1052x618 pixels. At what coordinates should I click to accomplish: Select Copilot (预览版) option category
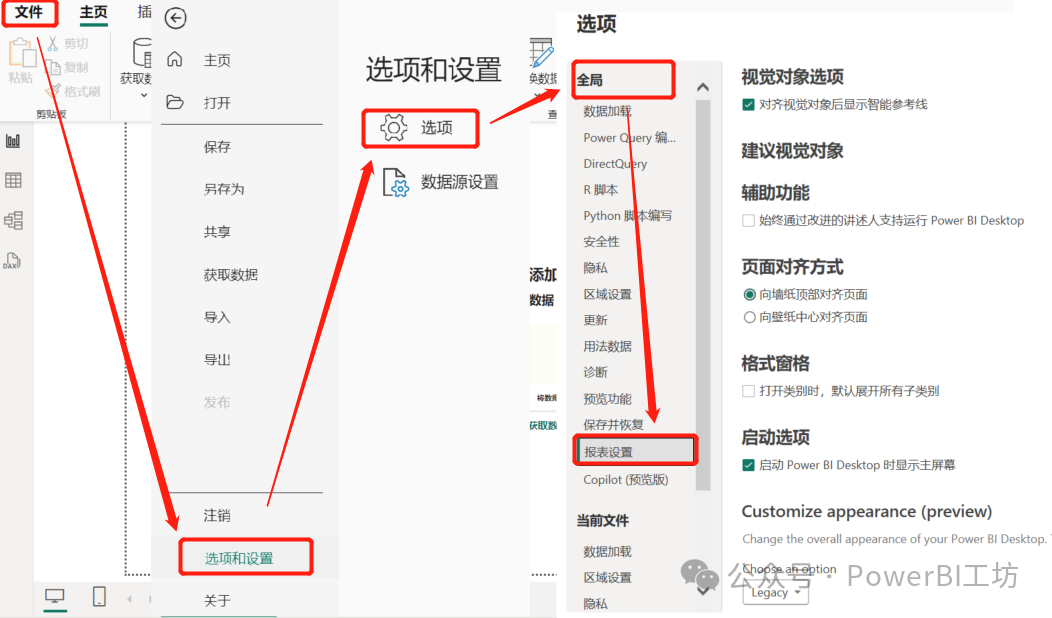point(626,480)
